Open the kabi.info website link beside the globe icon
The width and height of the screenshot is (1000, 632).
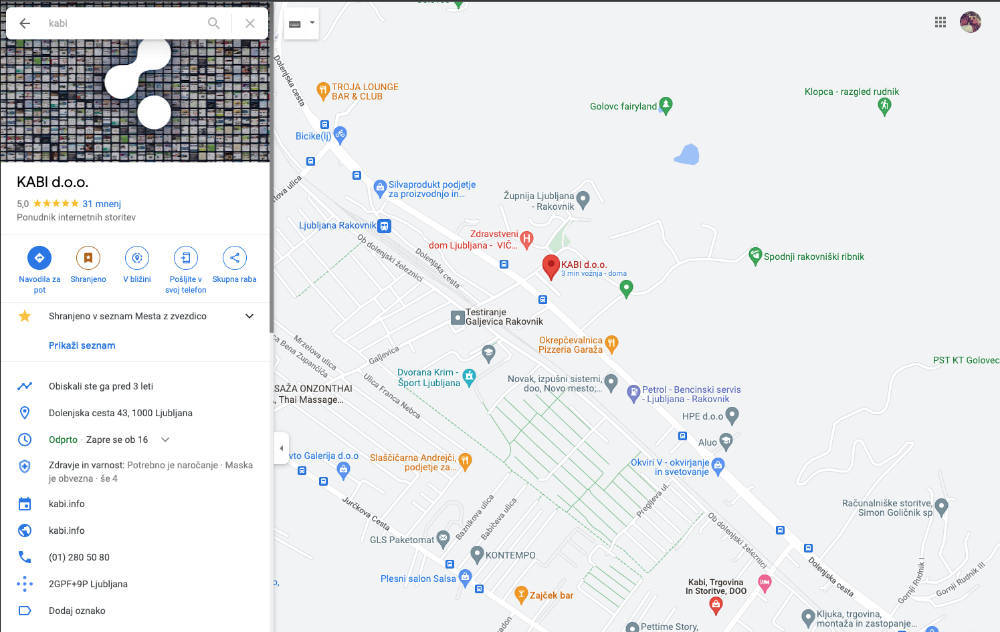[66, 530]
